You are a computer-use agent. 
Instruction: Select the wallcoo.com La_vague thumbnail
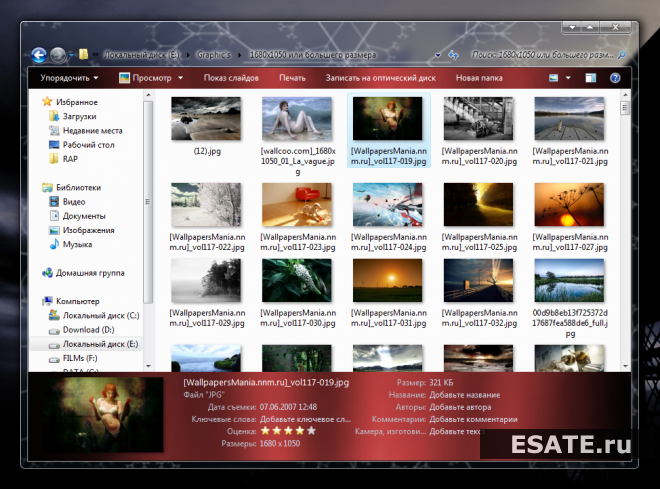(297, 119)
